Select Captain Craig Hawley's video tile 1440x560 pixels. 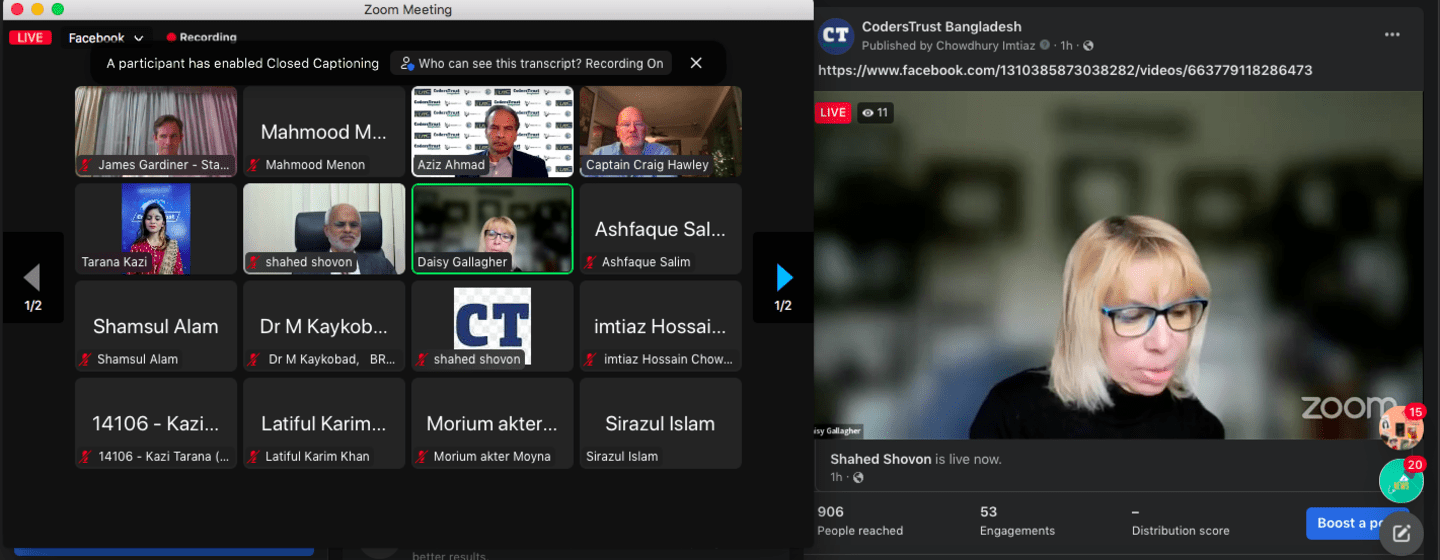tap(661, 131)
